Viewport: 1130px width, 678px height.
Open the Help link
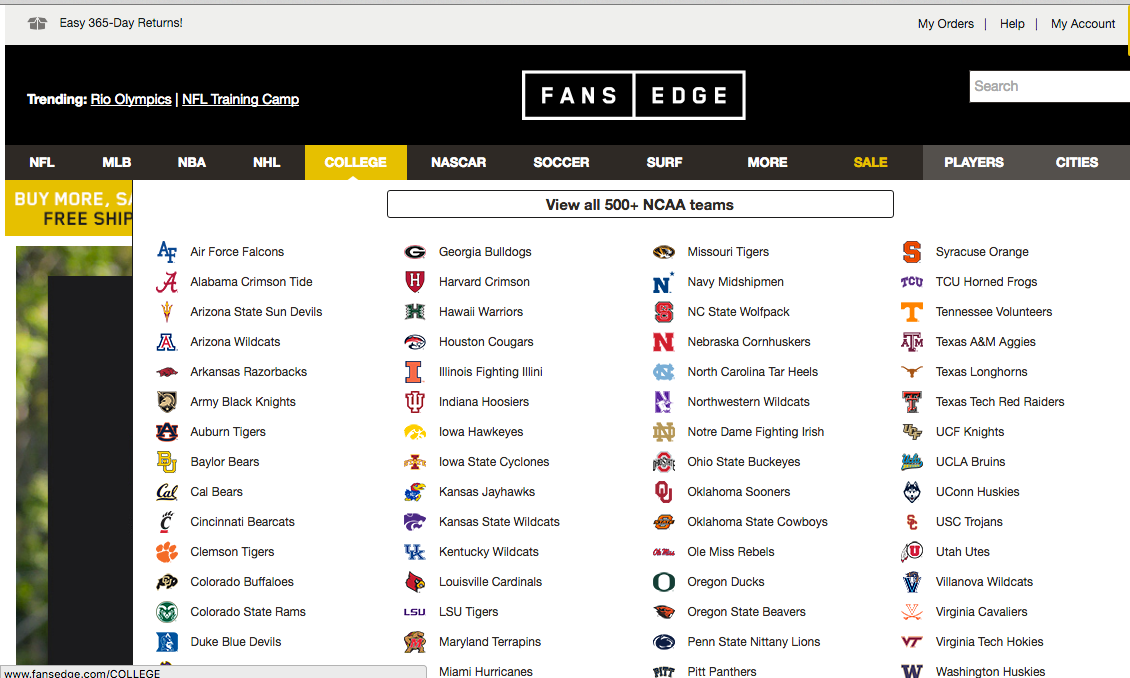(x=1012, y=24)
